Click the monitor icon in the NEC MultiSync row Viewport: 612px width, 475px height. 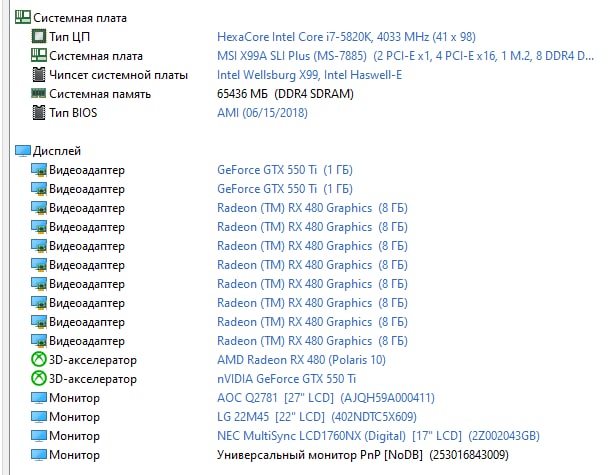(39, 436)
